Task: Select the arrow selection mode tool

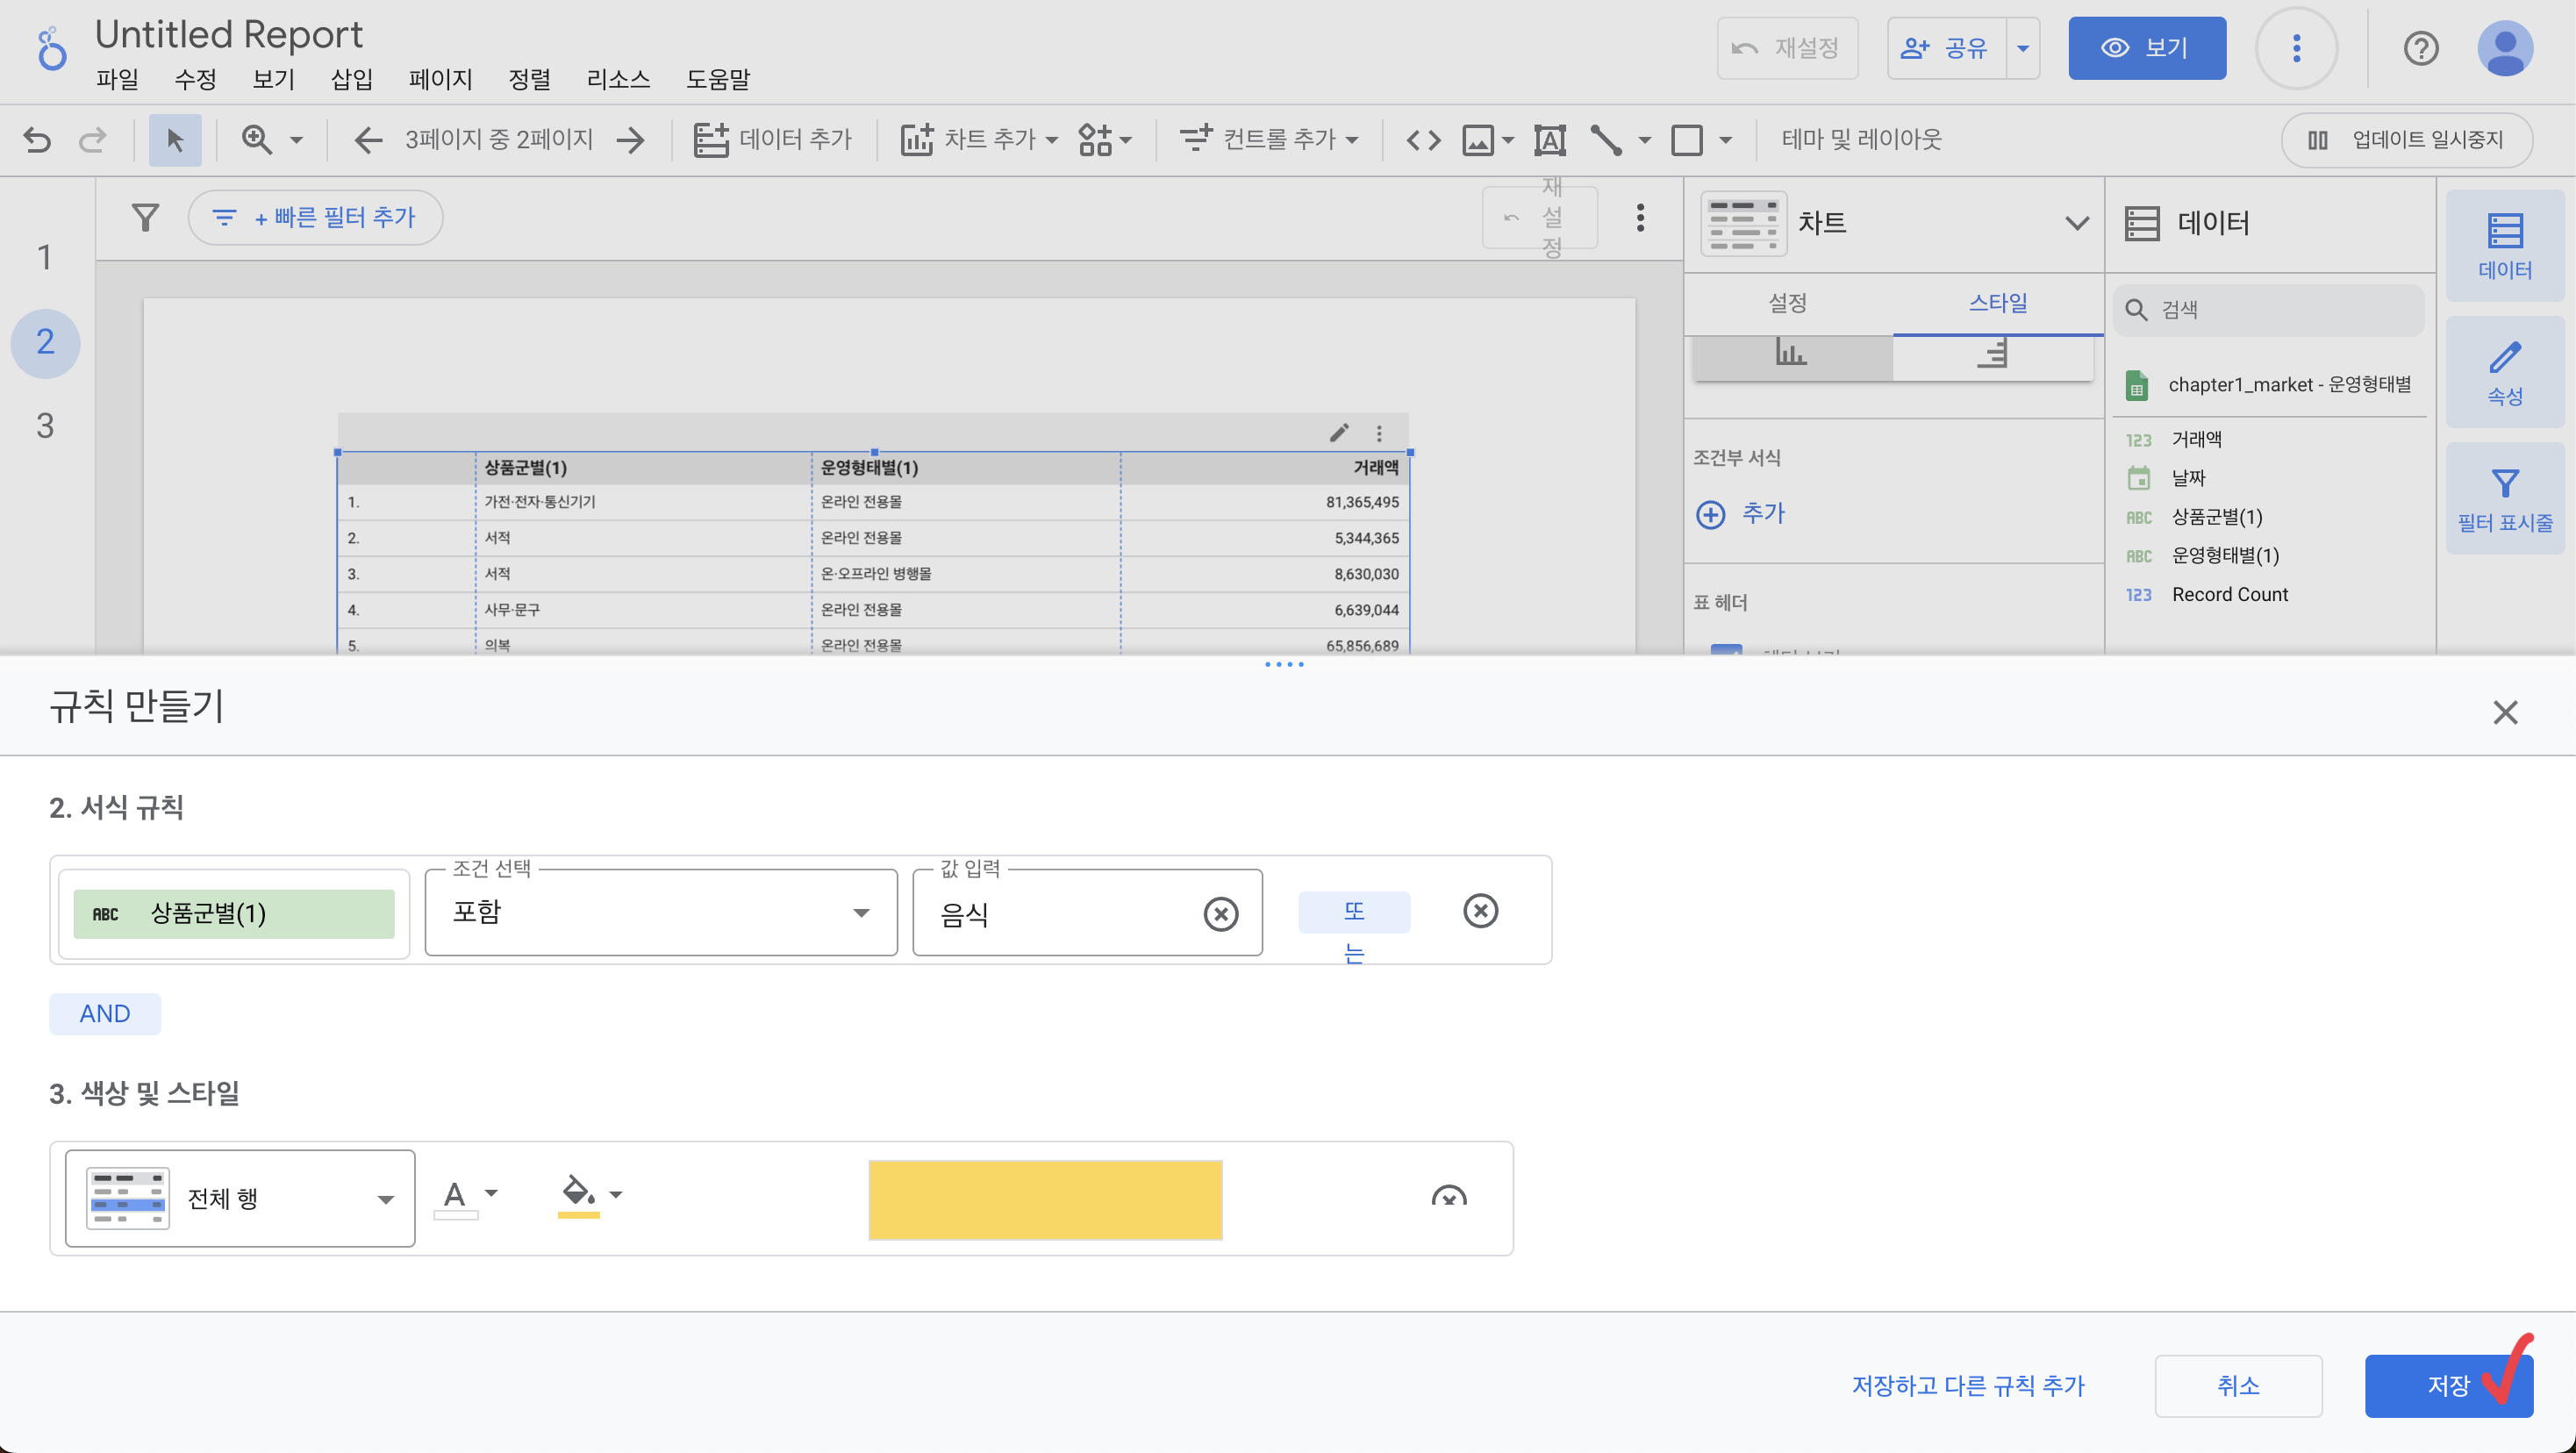Action: pos(175,140)
